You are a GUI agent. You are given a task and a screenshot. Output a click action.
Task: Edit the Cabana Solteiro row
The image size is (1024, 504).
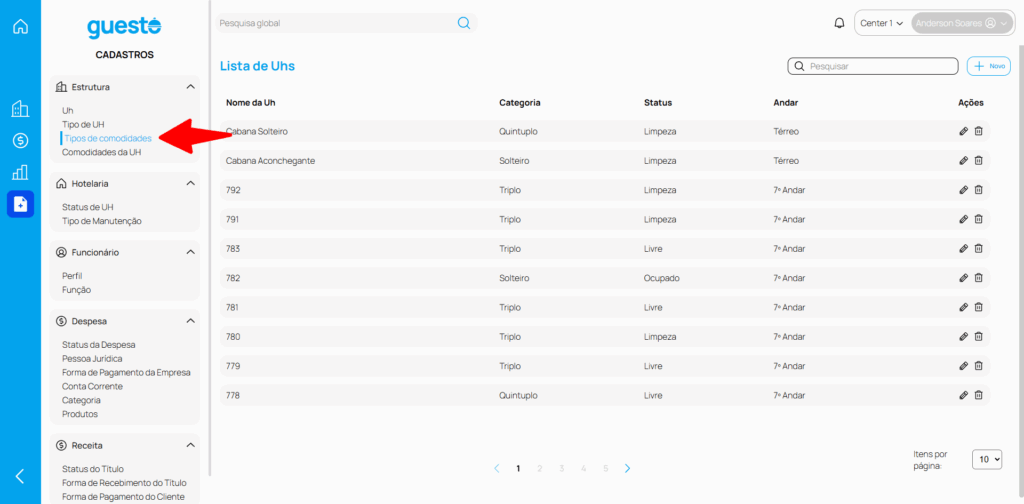tap(963, 131)
